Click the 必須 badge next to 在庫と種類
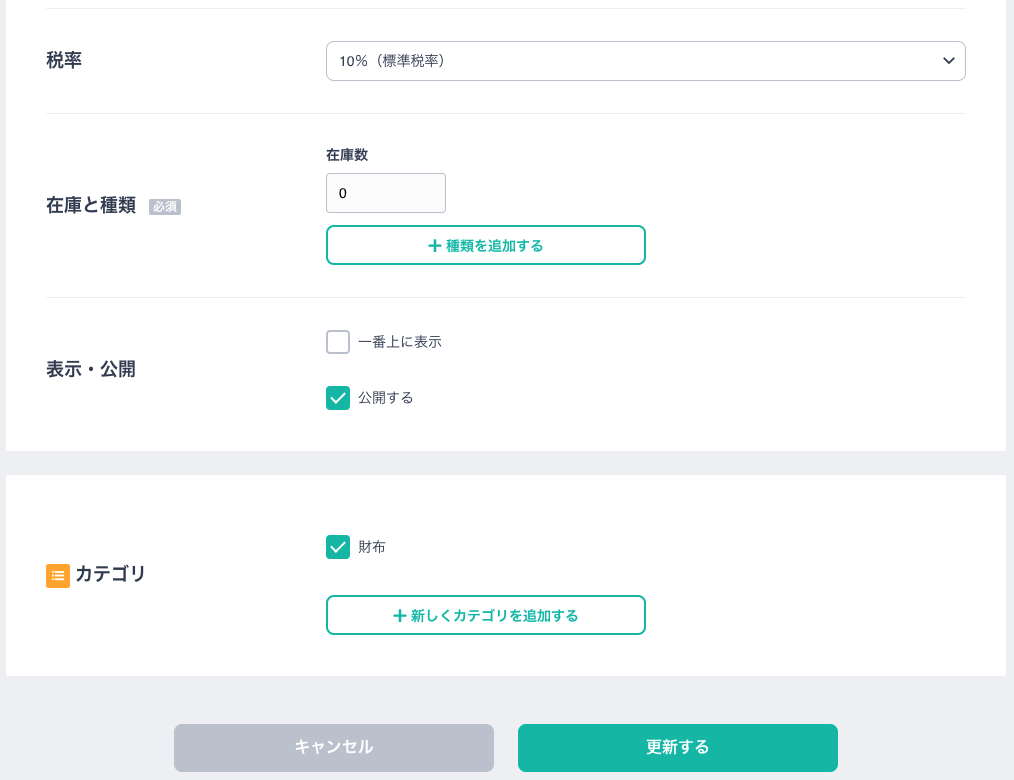The image size is (1014, 780). tap(165, 207)
